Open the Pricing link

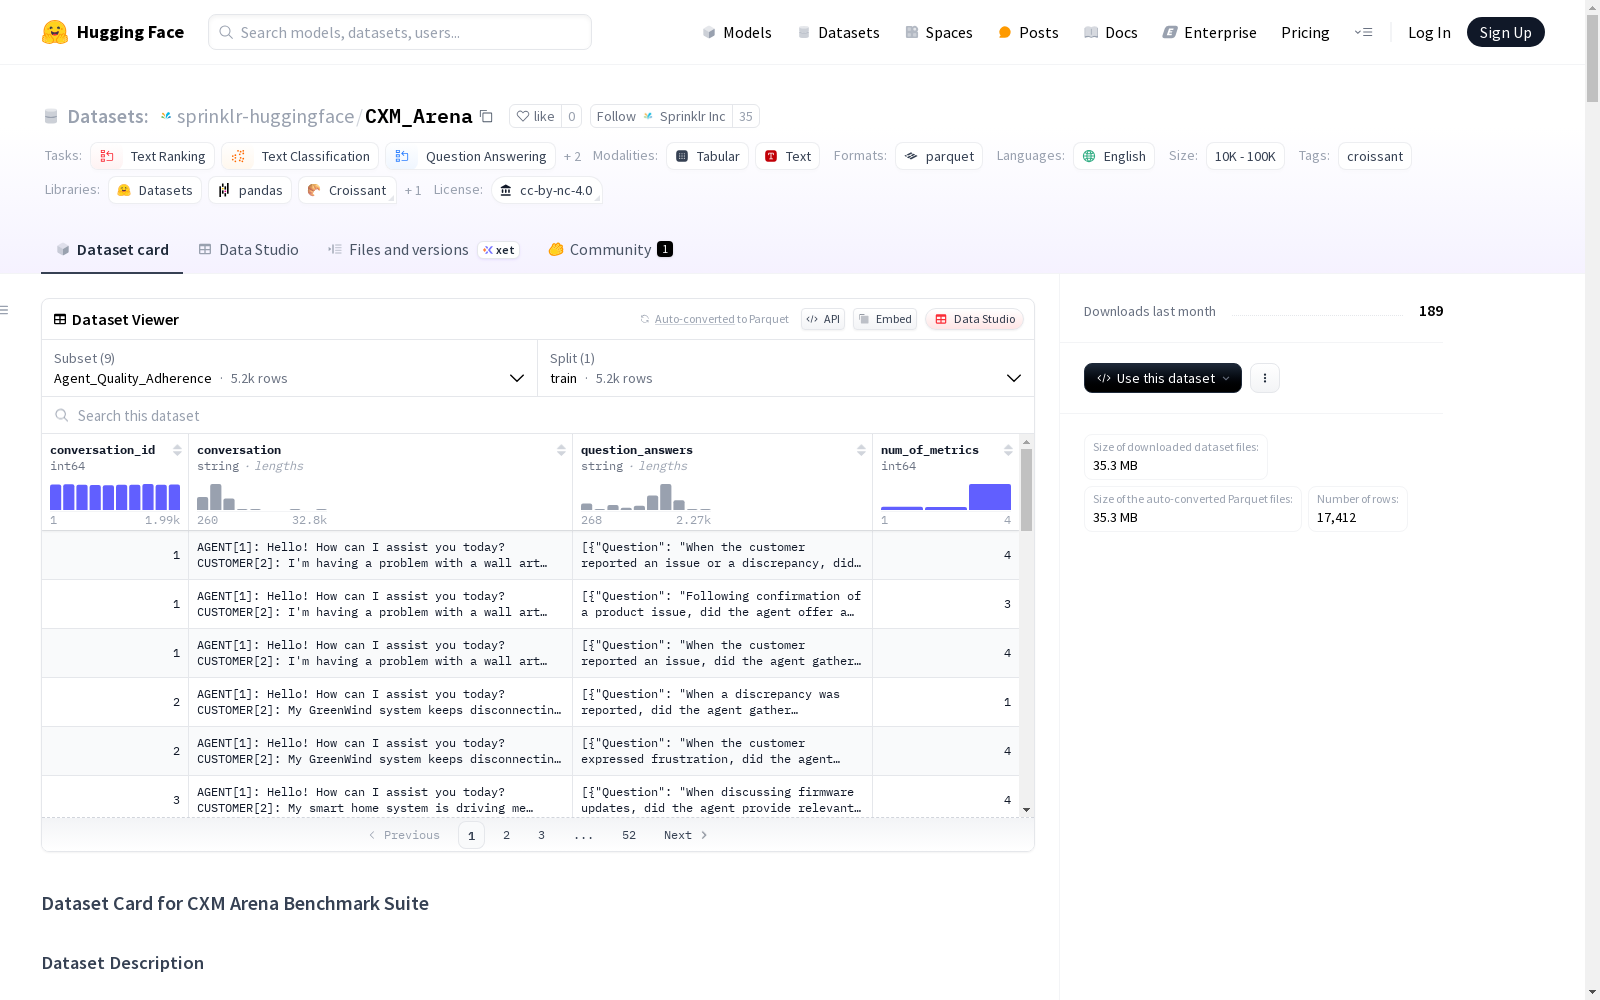tap(1305, 32)
